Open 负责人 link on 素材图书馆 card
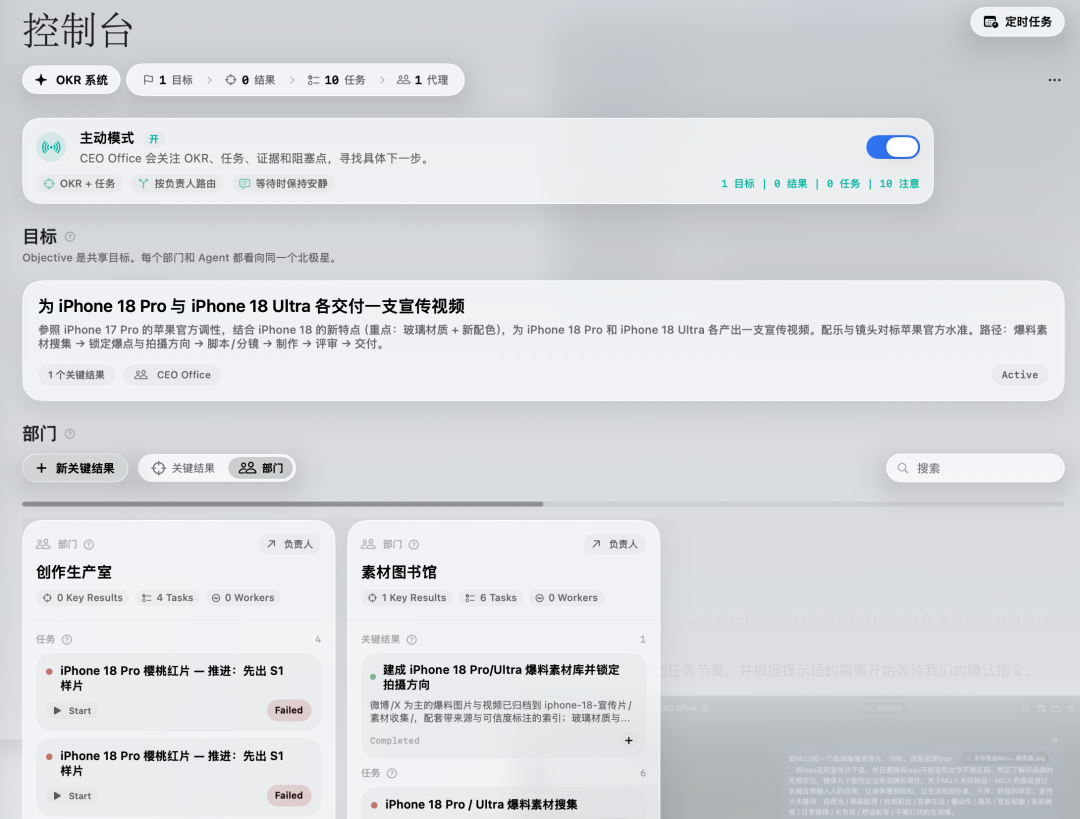 614,544
